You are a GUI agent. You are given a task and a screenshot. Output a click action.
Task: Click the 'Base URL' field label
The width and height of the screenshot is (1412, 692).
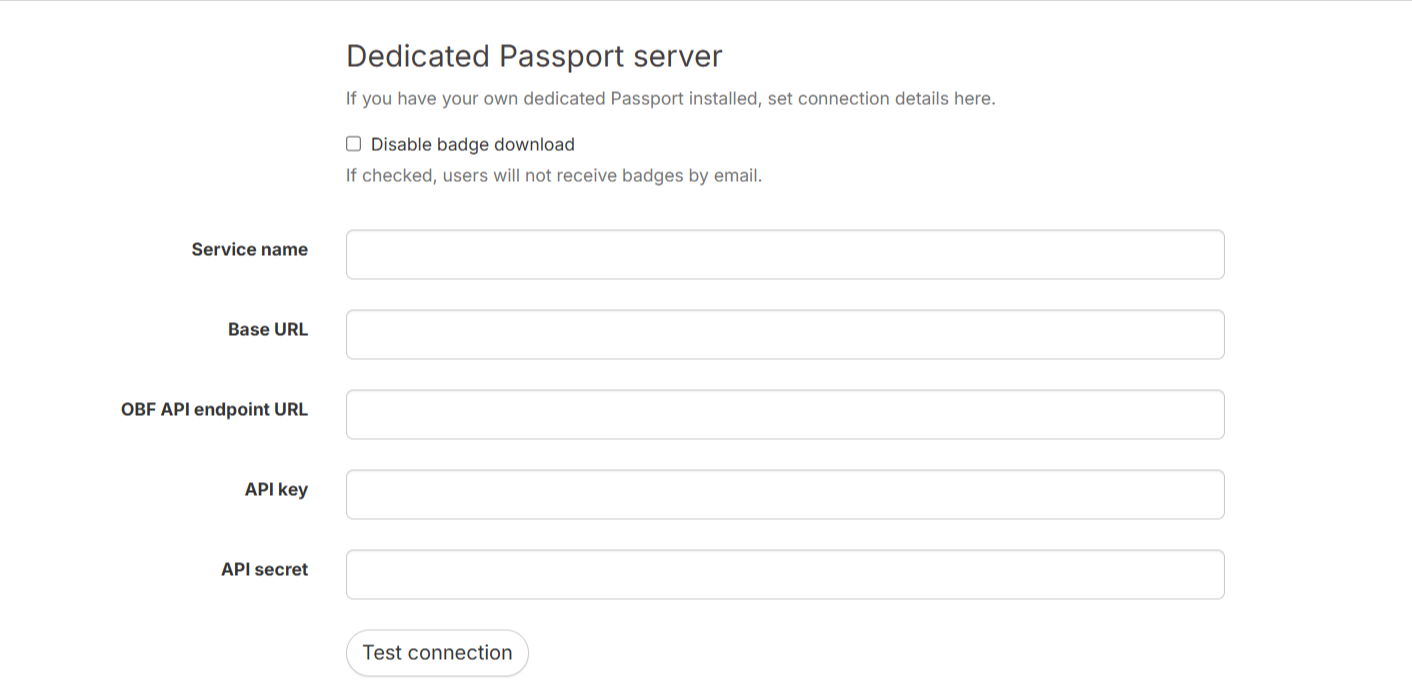(267, 330)
